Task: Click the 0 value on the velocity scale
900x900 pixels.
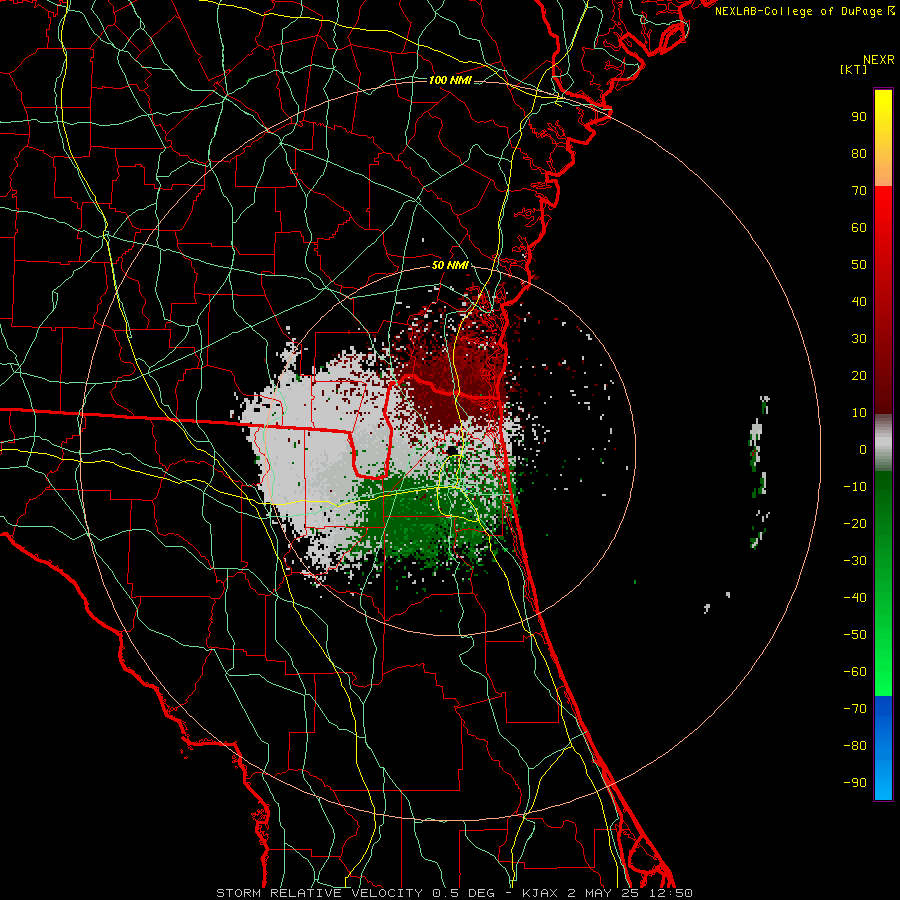Action: point(863,450)
